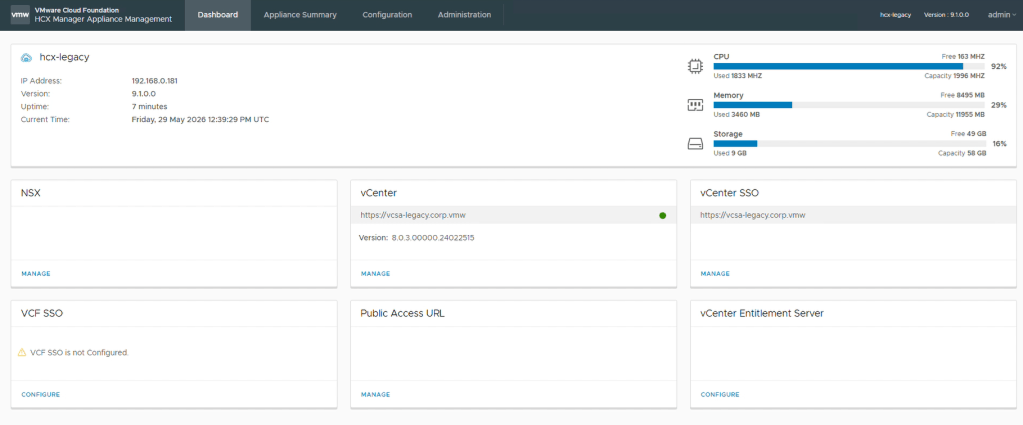Click the CPU 92% percentage
This screenshot has height=425, width=1023.
pyautogui.click(x=999, y=67)
